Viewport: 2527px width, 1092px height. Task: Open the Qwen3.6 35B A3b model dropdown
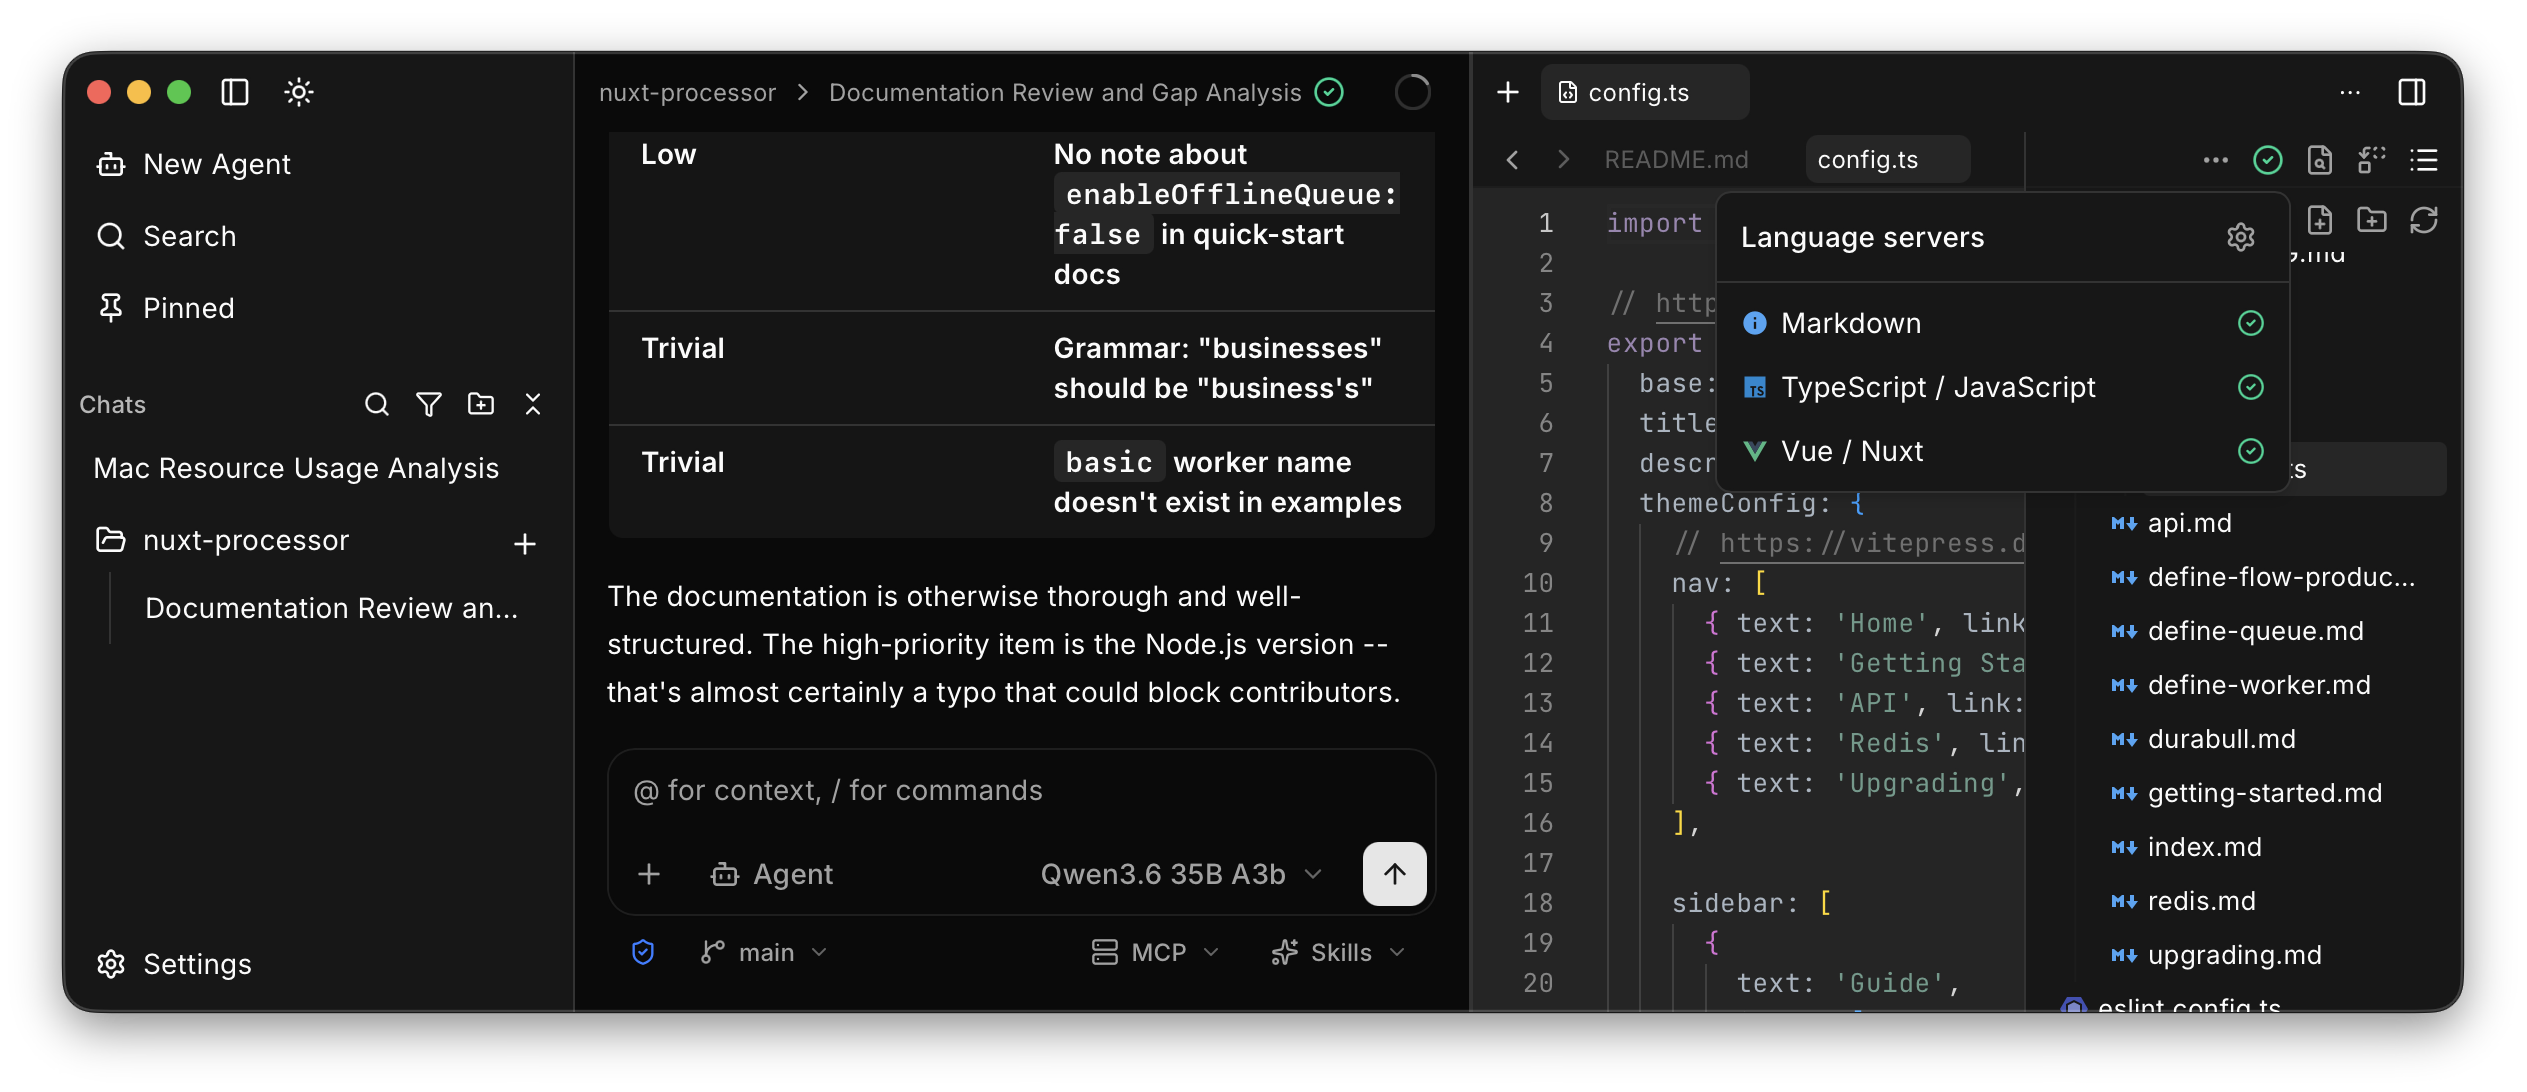click(1181, 874)
